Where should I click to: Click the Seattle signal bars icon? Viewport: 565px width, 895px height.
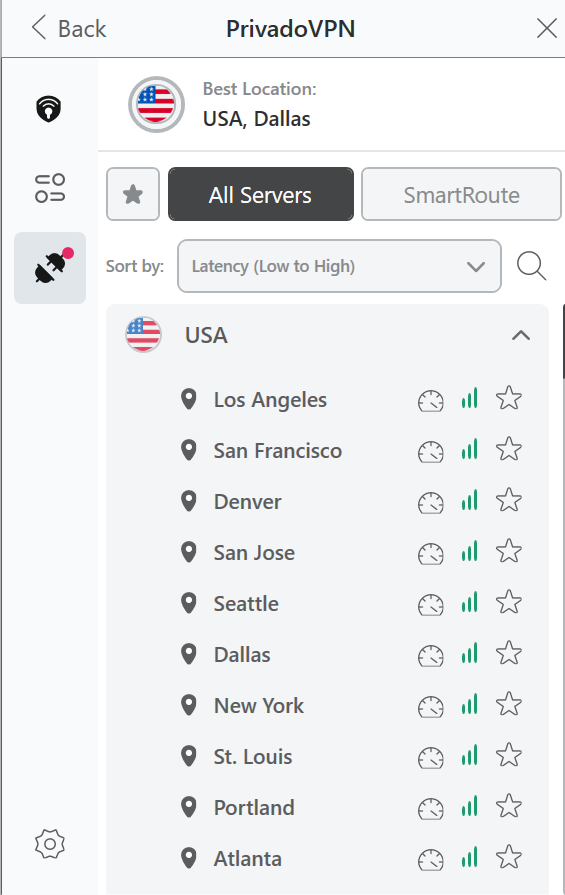469,602
